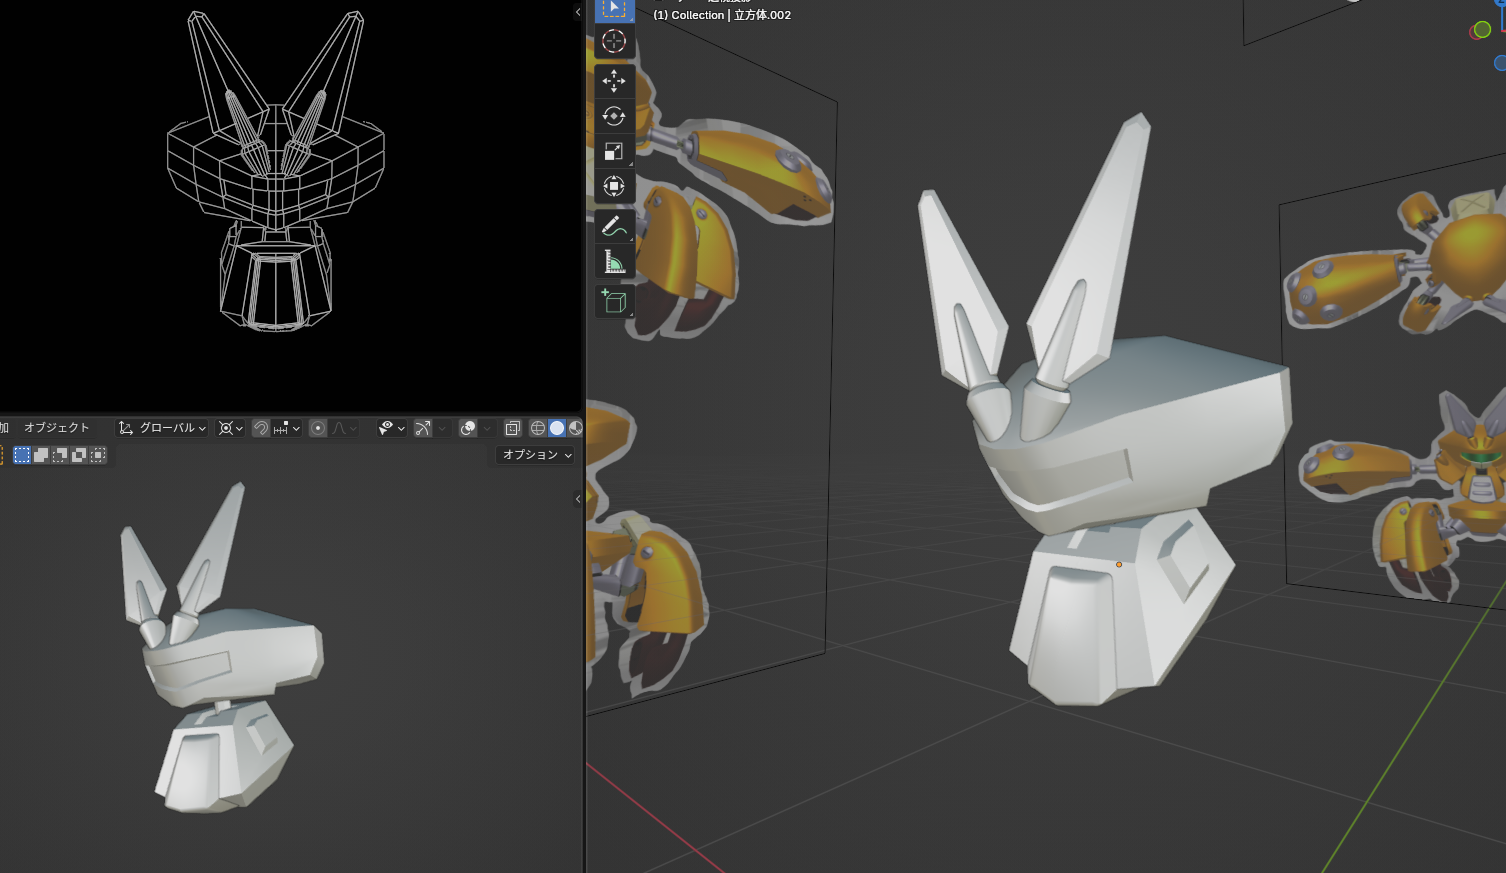The width and height of the screenshot is (1506, 873).
Task: Pick the Rotate tool
Action: pyautogui.click(x=614, y=116)
